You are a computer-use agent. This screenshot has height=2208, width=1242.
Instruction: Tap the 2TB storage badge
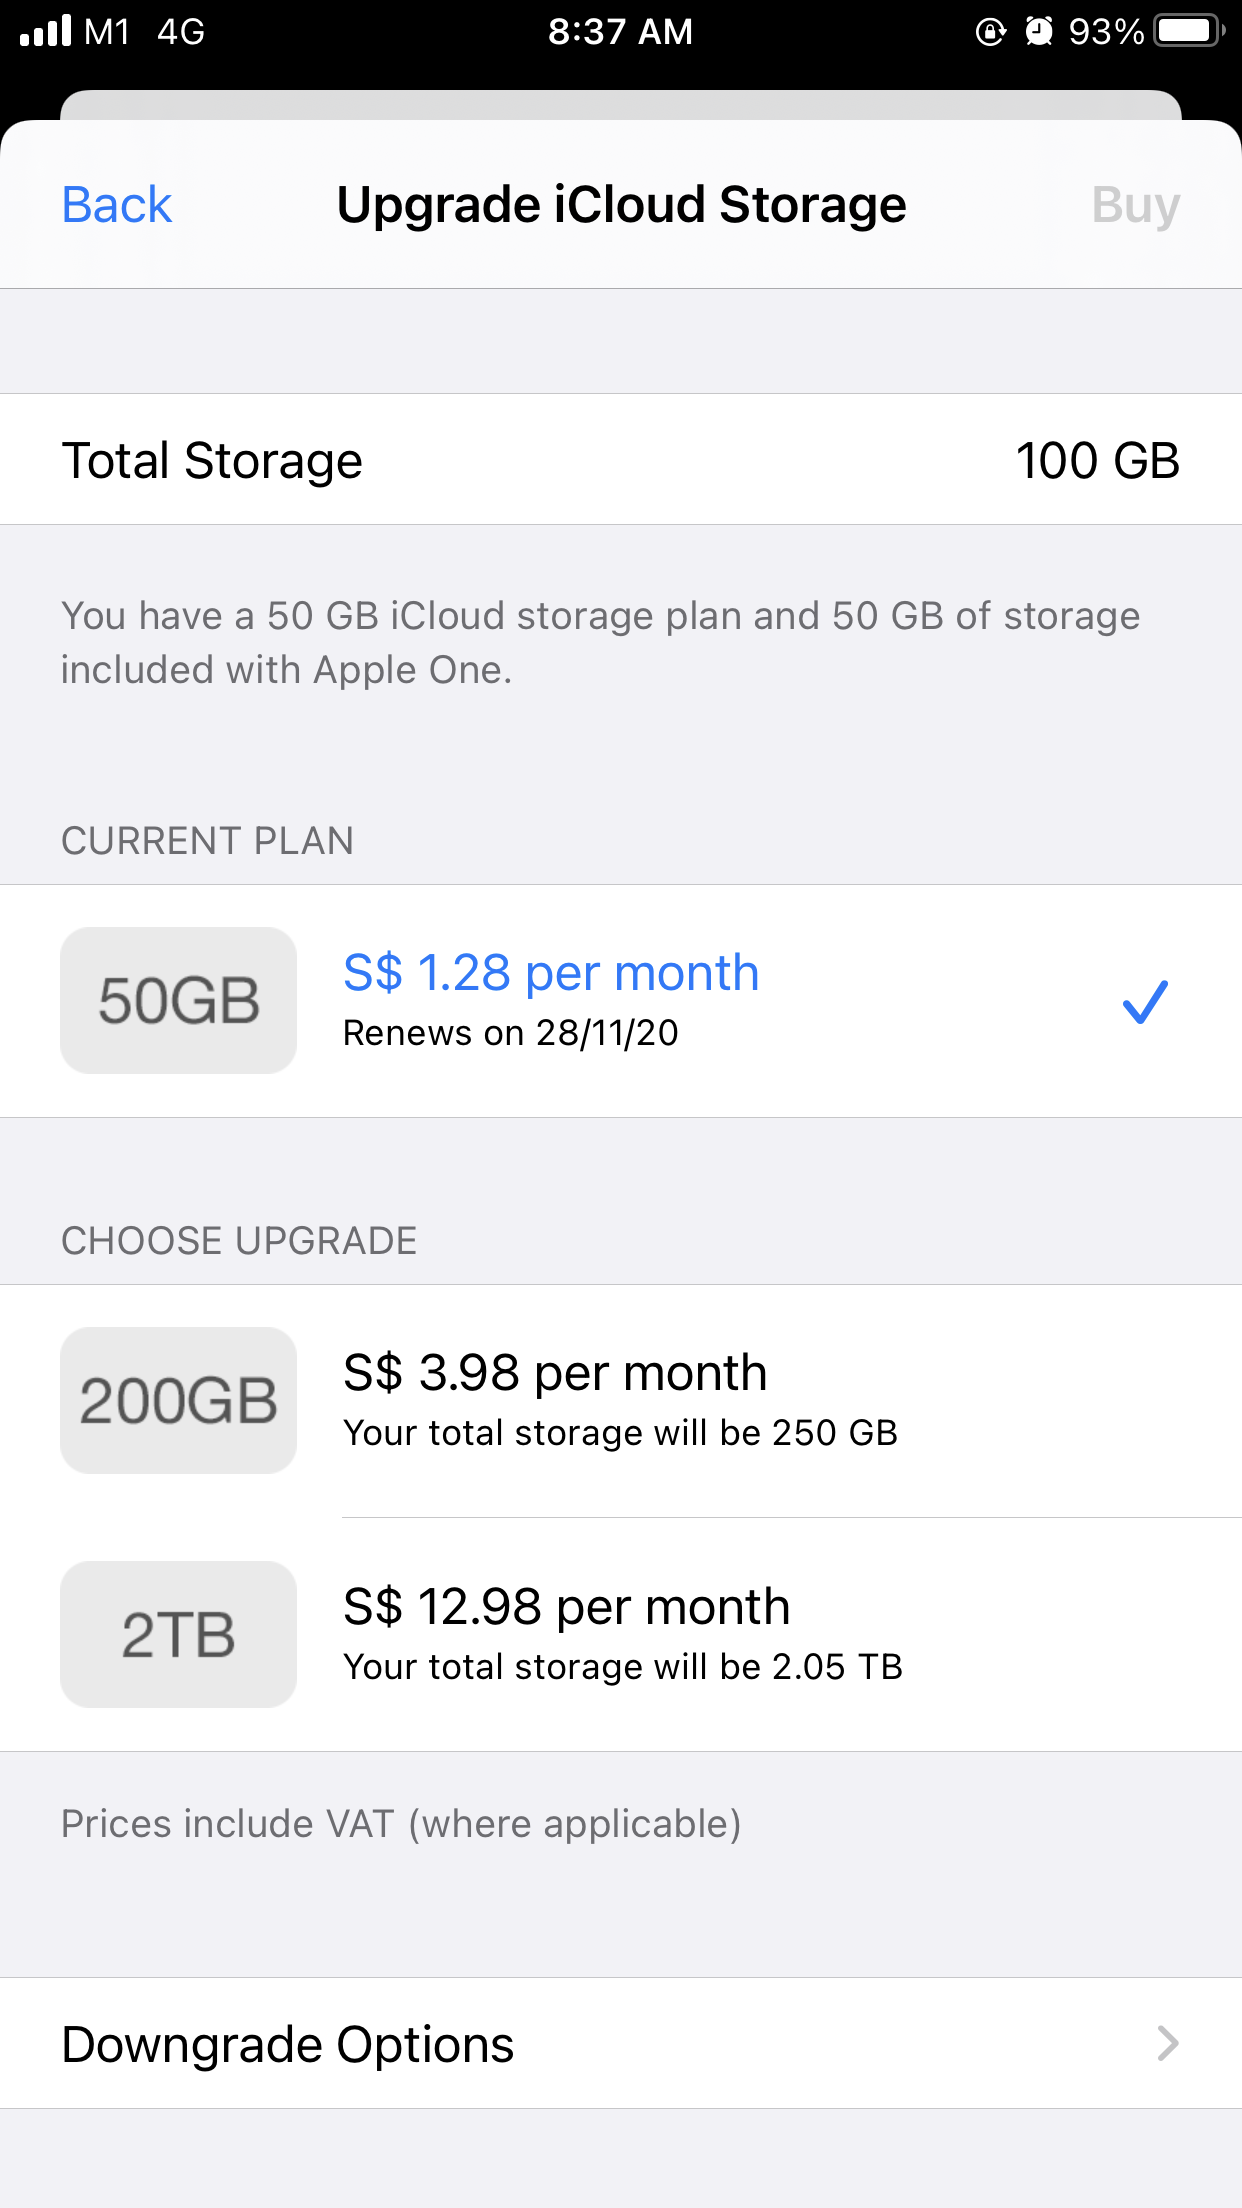pyautogui.click(x=178, y=1634)
